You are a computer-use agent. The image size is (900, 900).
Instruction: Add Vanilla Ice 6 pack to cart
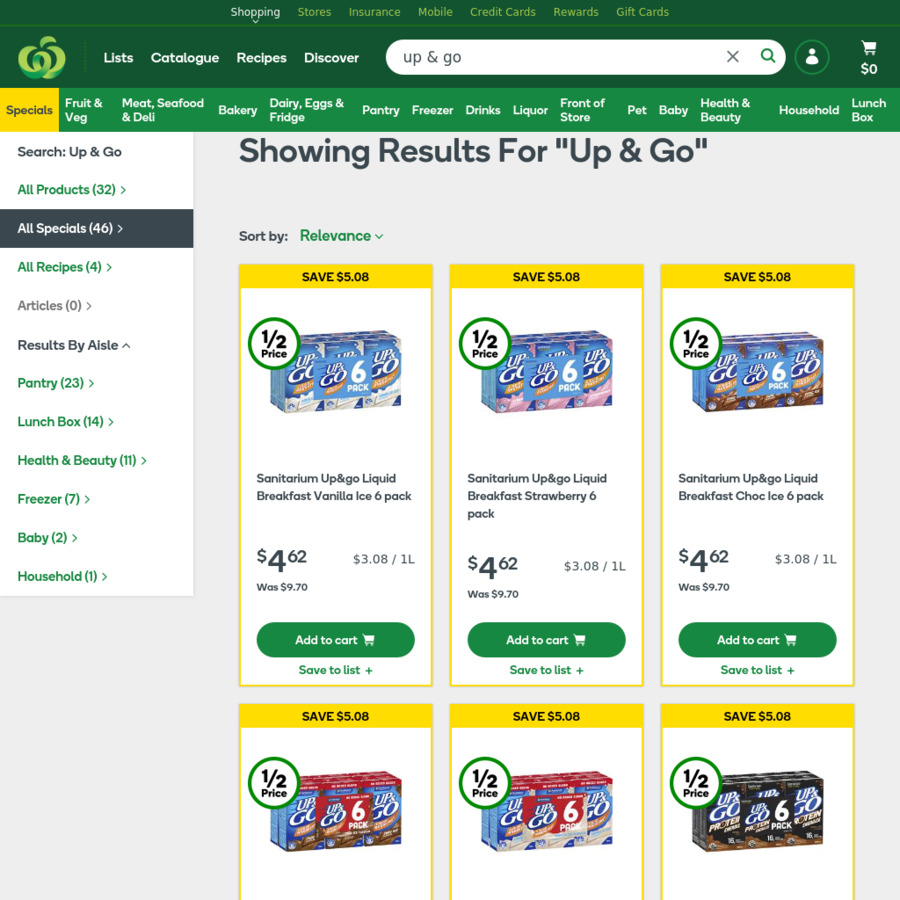pyautogui.click(x=335, y=639)
